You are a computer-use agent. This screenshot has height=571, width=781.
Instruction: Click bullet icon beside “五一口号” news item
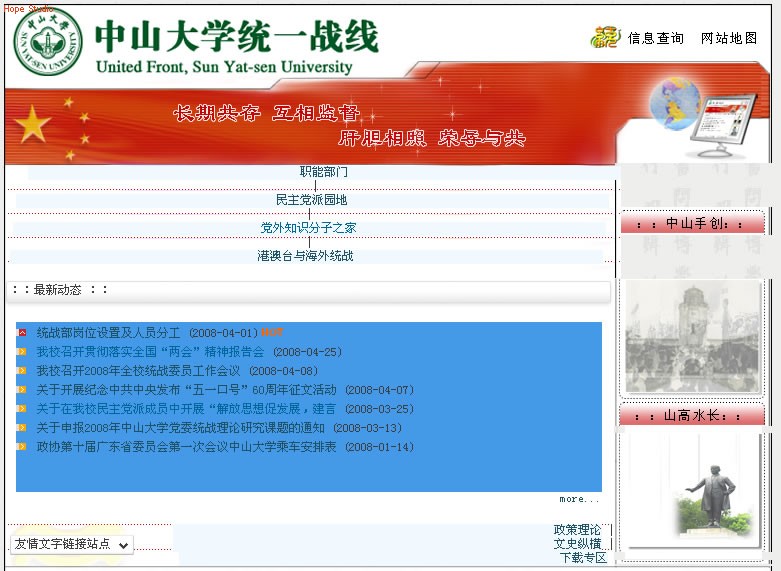tap(21, 390)
